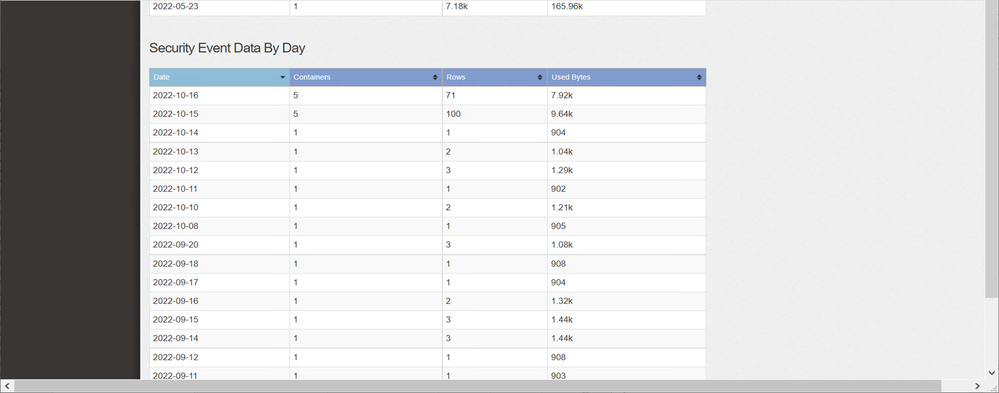The width and height of the screenshot is (999, 393).
Task: Click the horizontal scrollbar right arrow
Action: [977, 386]
